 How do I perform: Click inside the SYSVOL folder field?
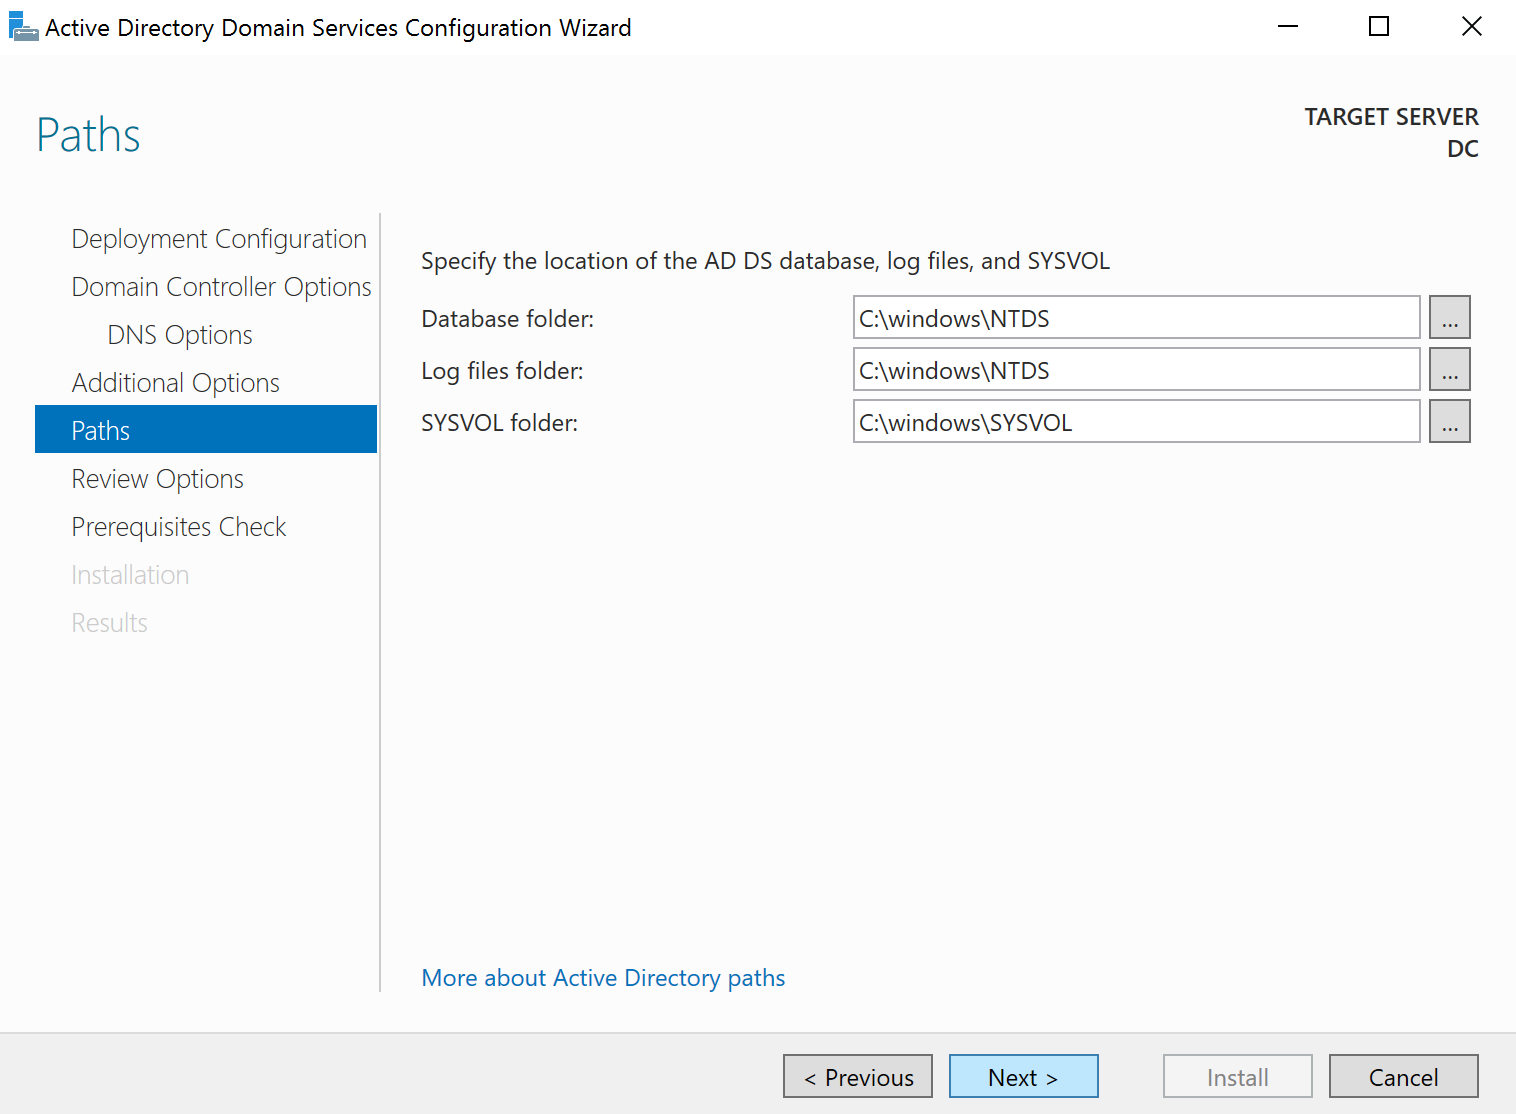(x=1135, y=421)
